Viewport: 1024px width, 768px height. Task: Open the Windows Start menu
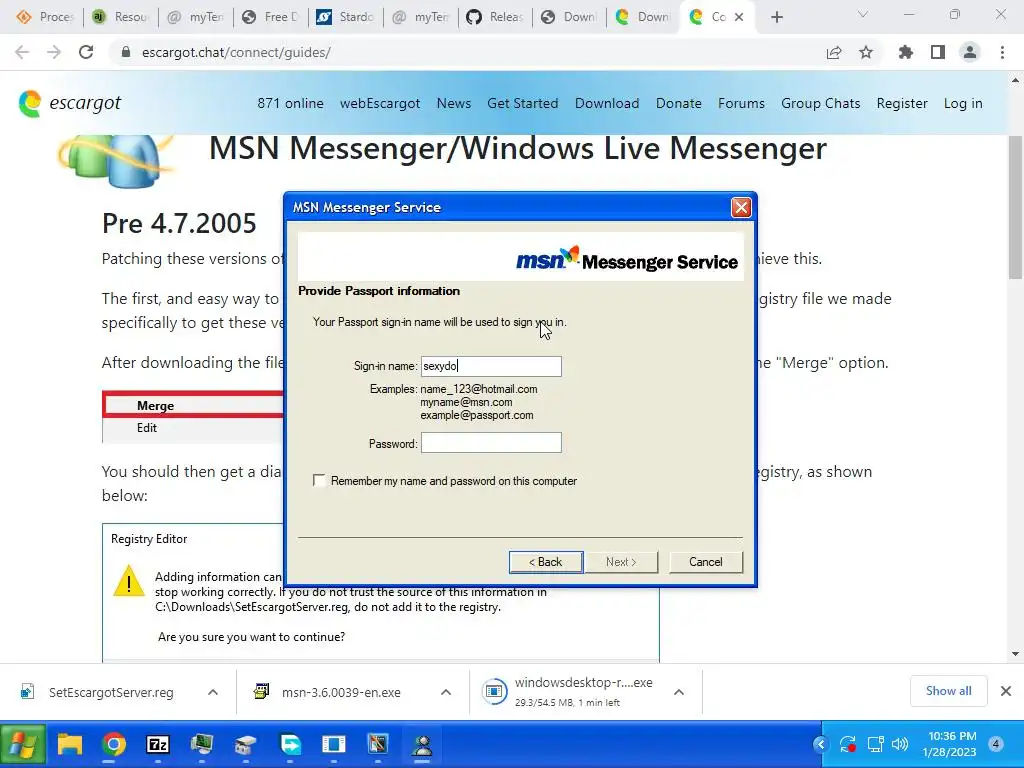coord(23,744)
